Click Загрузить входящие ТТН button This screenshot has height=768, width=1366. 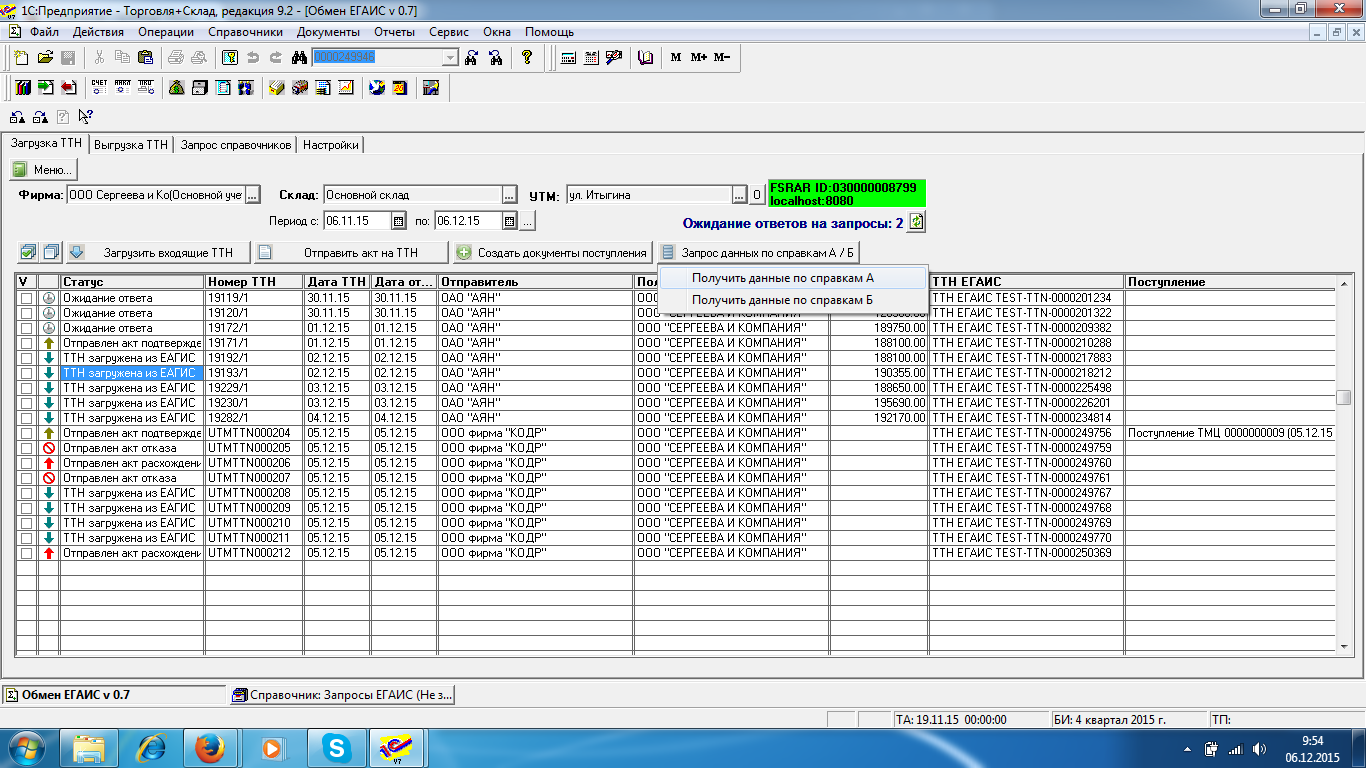[157, 253]
